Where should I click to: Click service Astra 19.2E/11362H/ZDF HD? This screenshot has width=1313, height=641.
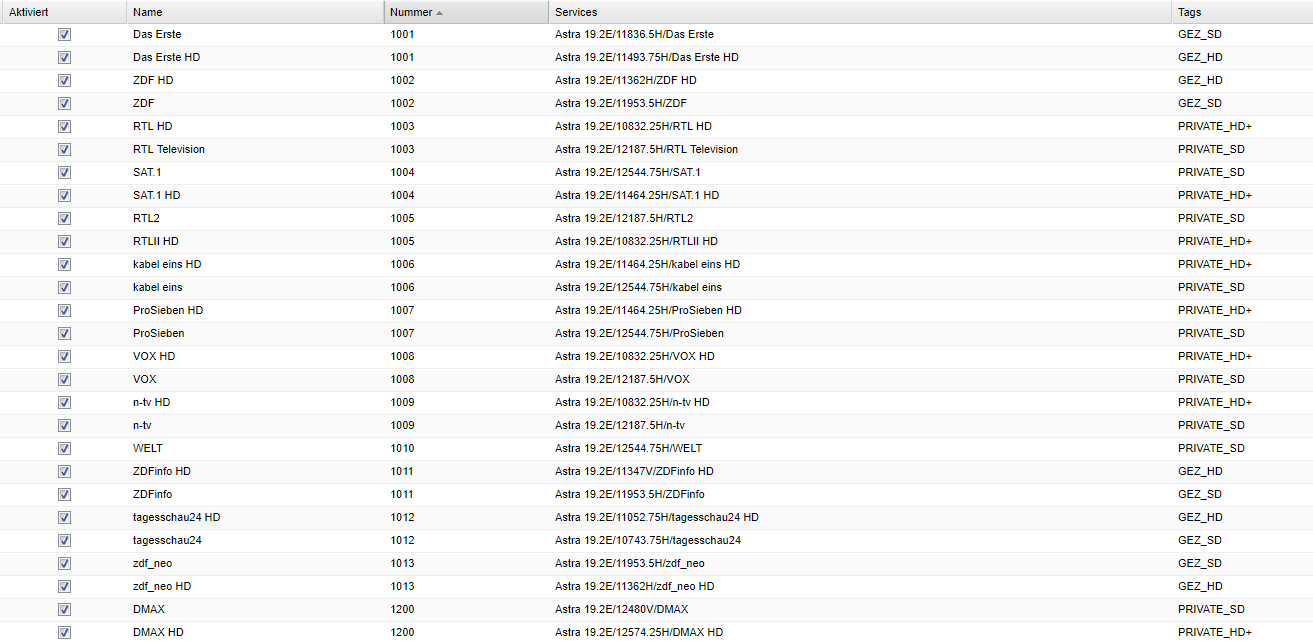(x=626, y=80)
